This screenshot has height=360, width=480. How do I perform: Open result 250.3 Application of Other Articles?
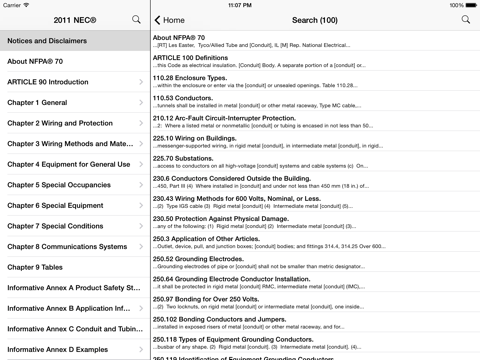click(x=316, y=242)
